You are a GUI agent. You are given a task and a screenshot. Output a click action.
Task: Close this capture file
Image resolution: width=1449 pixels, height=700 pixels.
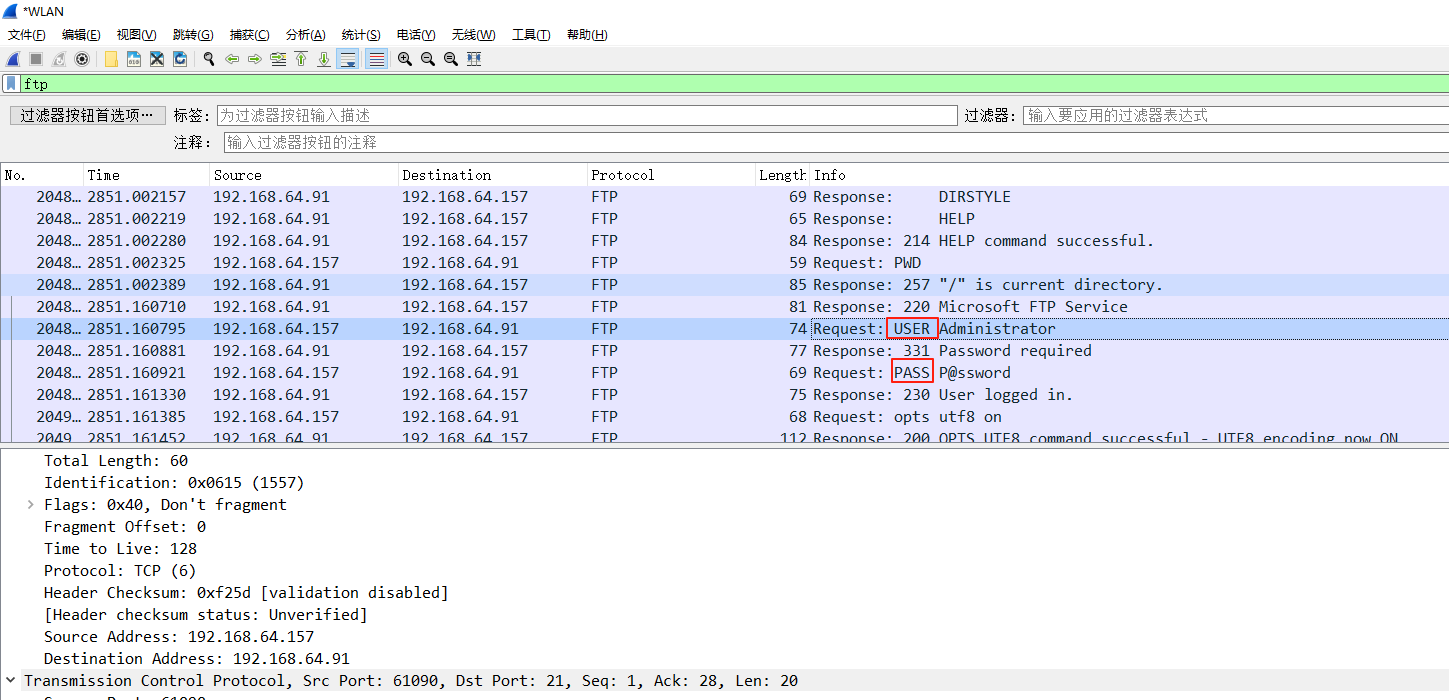[x=157, y=59]
